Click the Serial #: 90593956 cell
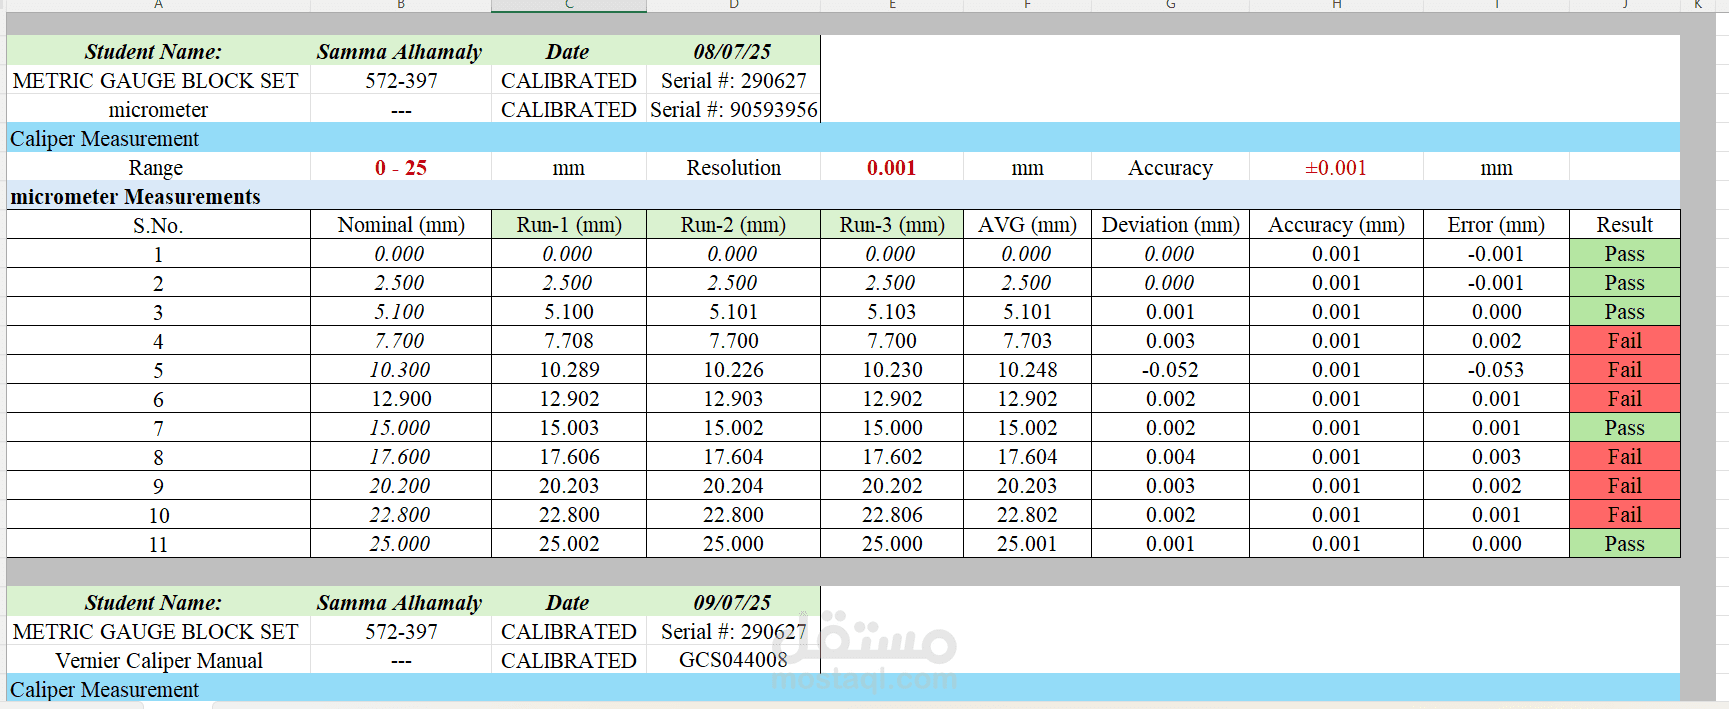 [733, 109]
